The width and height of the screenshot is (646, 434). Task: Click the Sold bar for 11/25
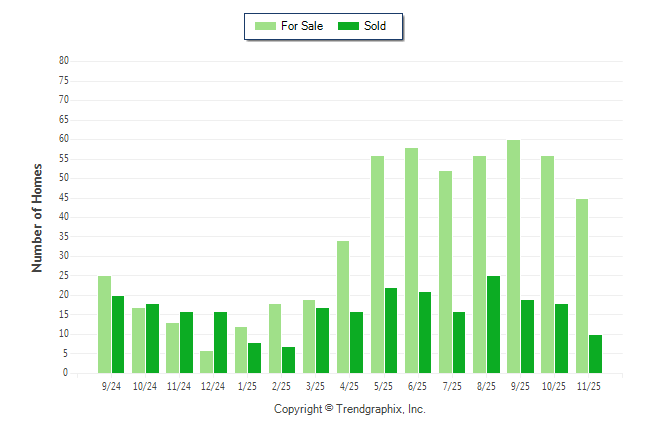coord(596,354)
